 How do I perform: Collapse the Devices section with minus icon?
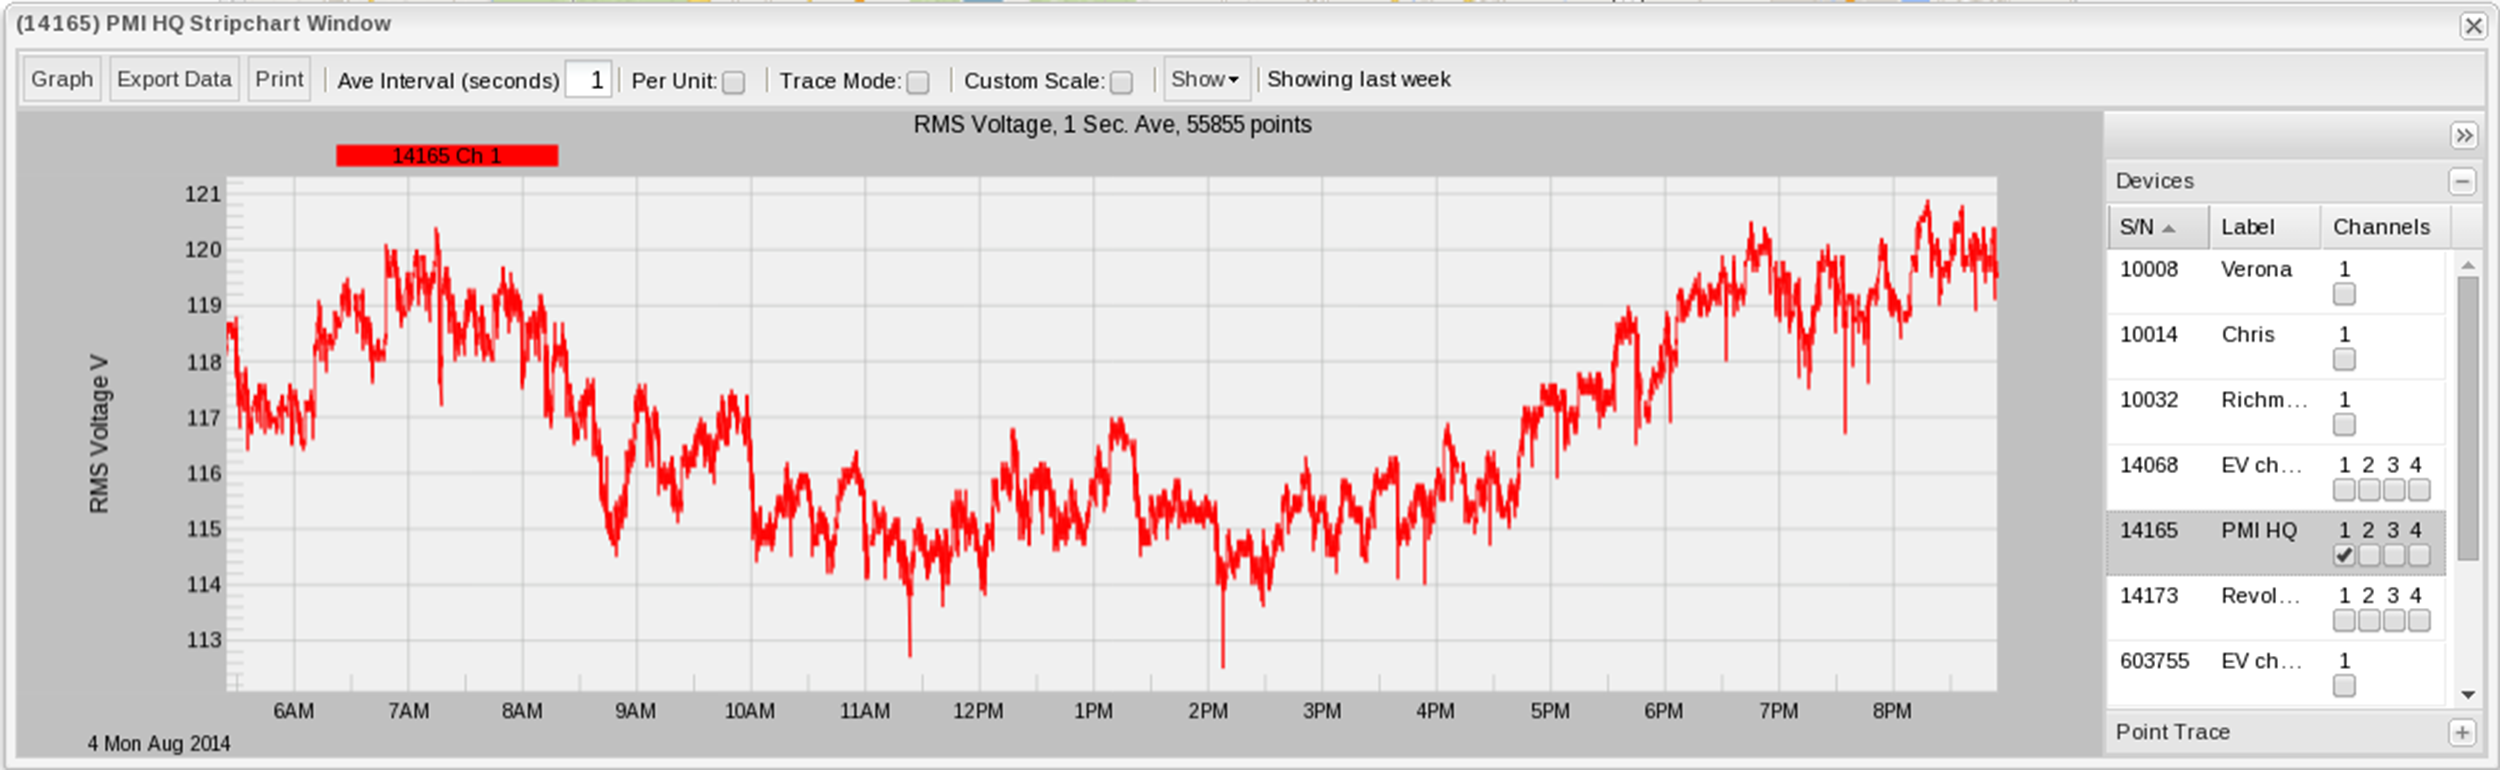click(x=2462, y=181)
